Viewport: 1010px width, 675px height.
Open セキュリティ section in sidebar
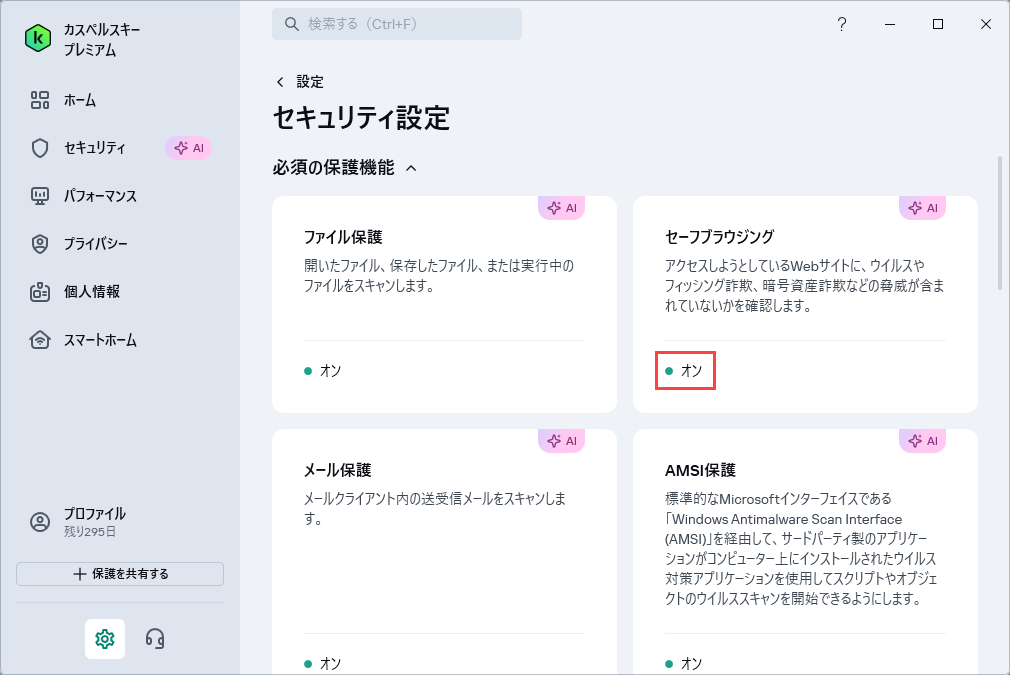point(94,148)
